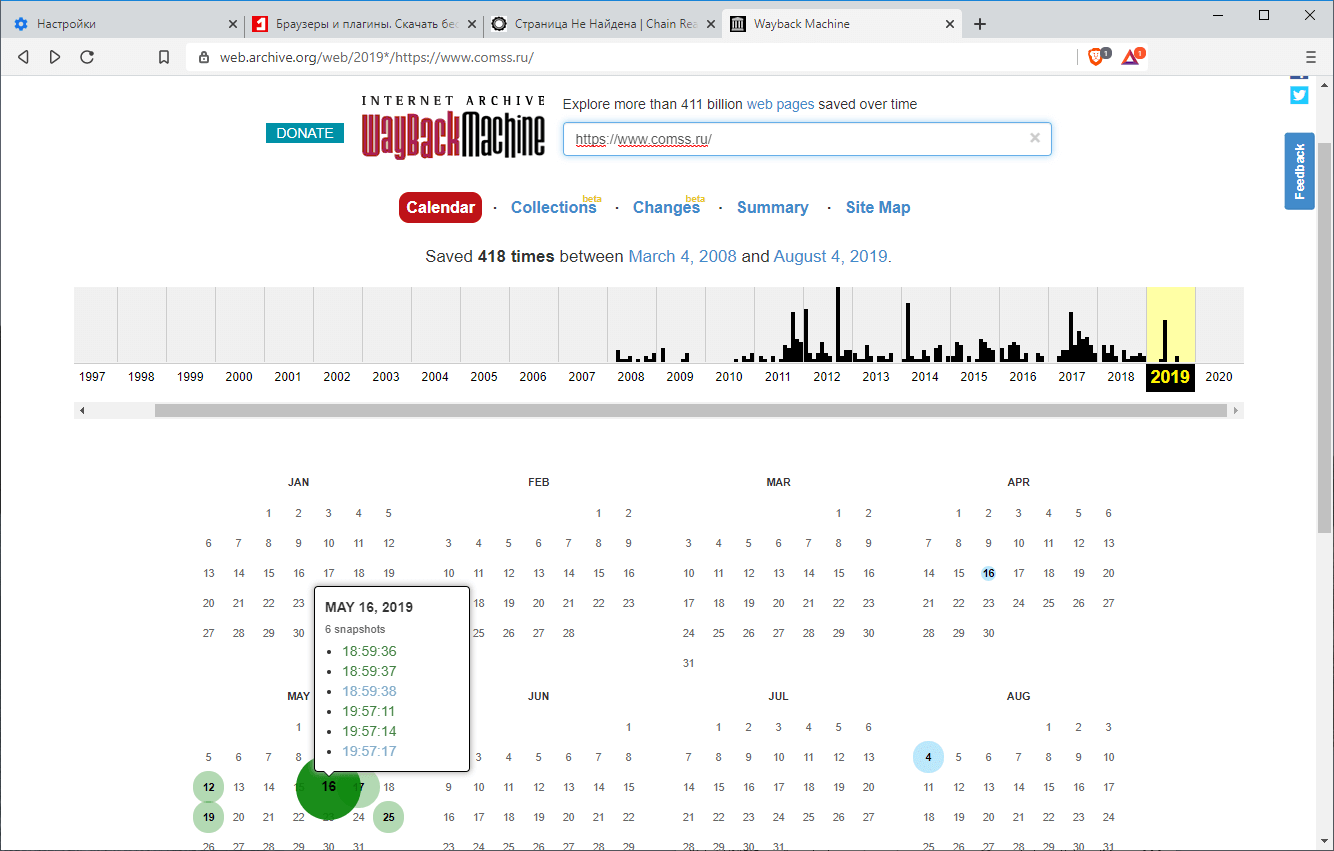Select the Site Map view

click(x=878, y=207)
